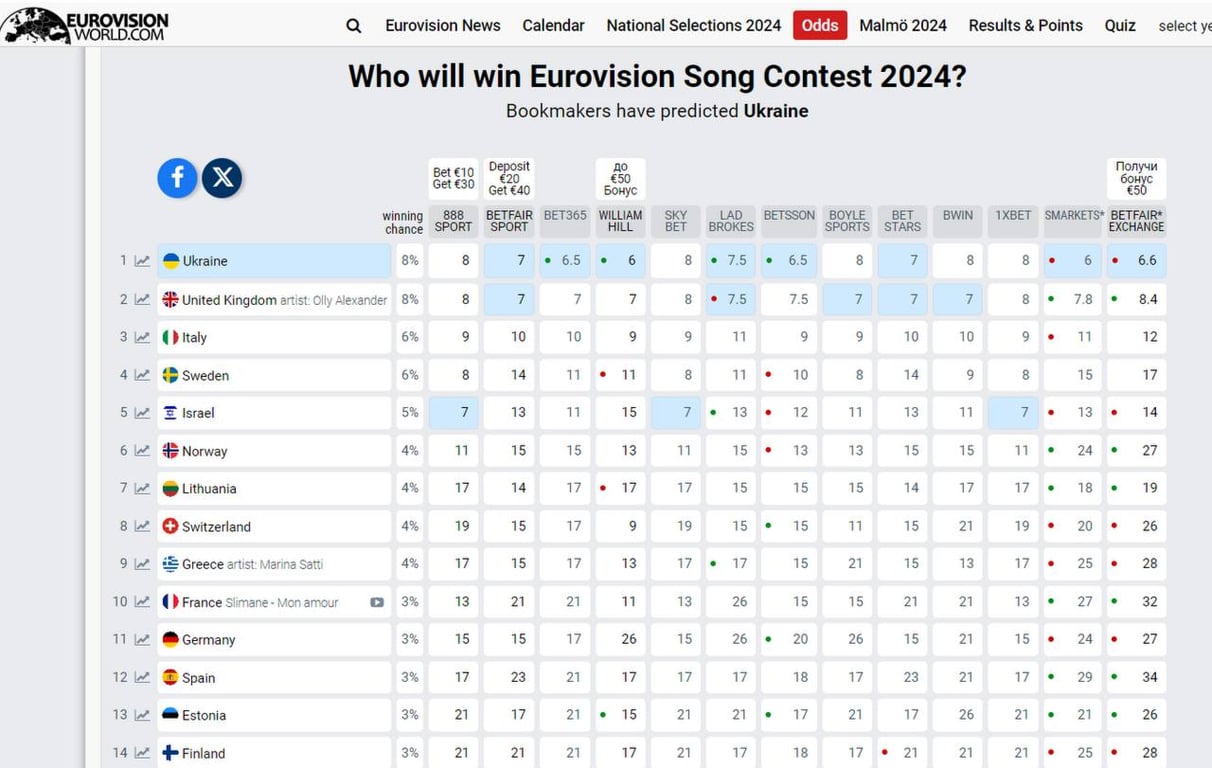Open Finland's odds trend chart icon

(x=142, y=753)
